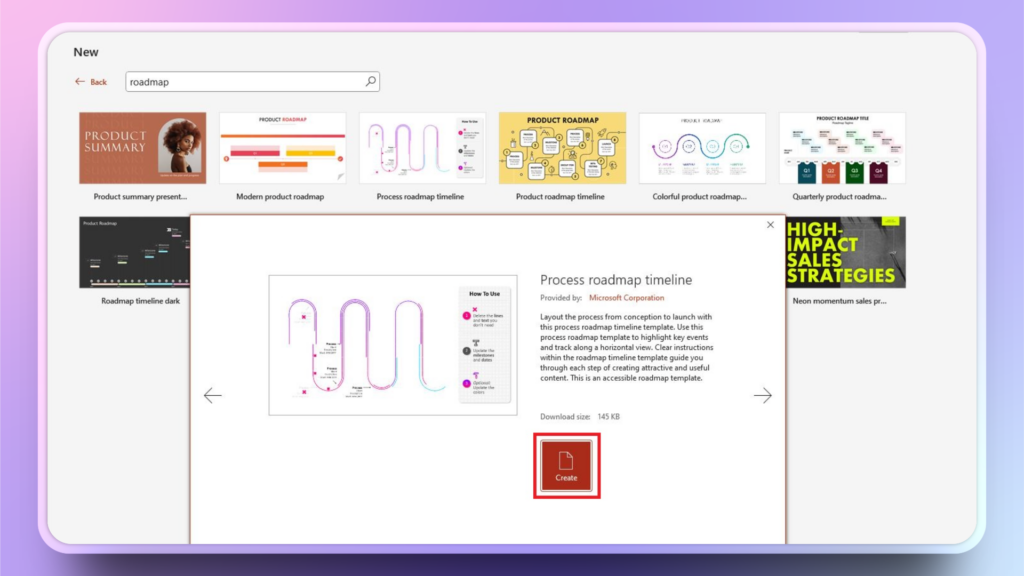The image size is (1024, 576).
Task: Click the 'Process roadmap timeline' dialog heading
Action: [x=616, y=280]
